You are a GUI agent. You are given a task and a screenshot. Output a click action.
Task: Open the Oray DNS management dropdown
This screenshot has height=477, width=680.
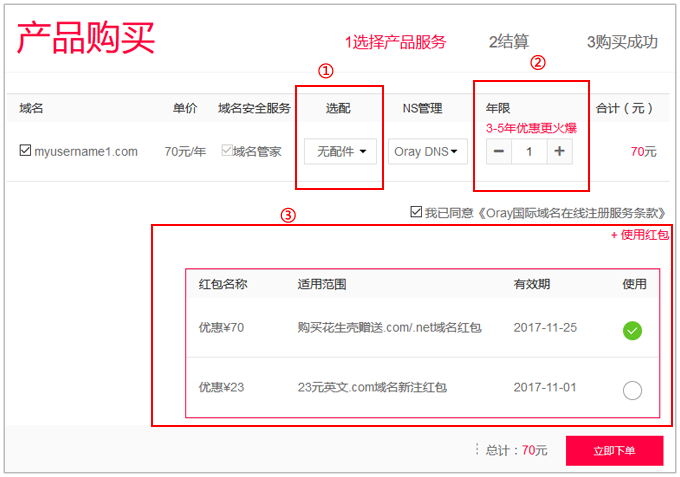click(x=428, y=152)
